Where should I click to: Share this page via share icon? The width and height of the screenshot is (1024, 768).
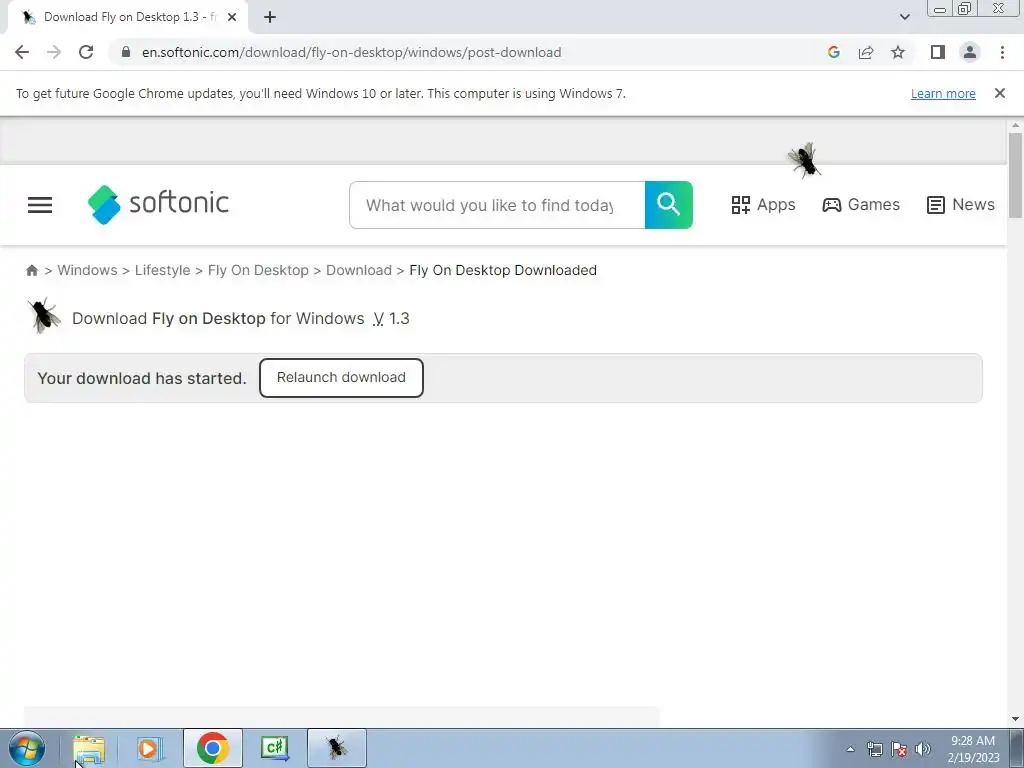point(866,52)
